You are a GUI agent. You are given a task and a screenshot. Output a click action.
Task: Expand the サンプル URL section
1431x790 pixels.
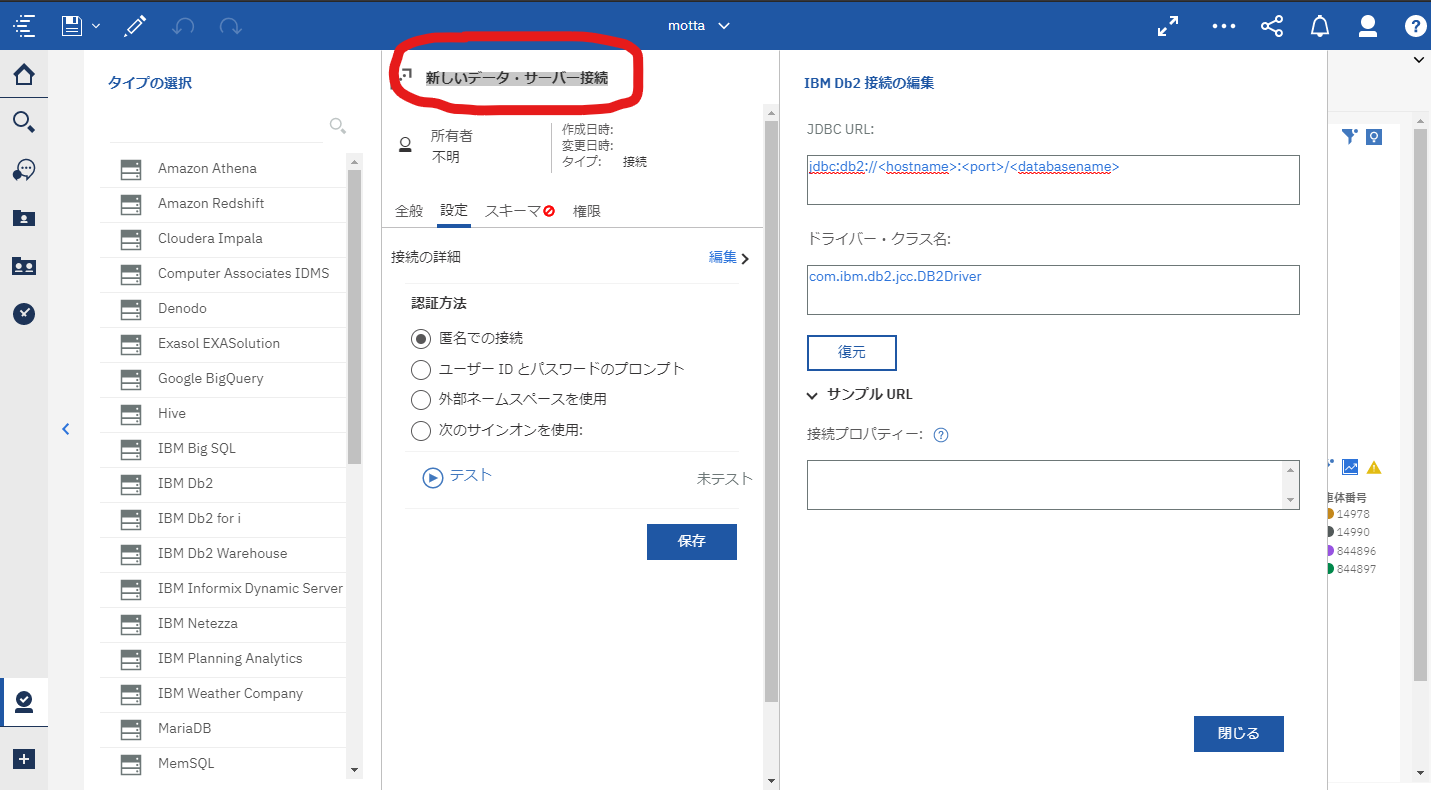click(859, 394)
